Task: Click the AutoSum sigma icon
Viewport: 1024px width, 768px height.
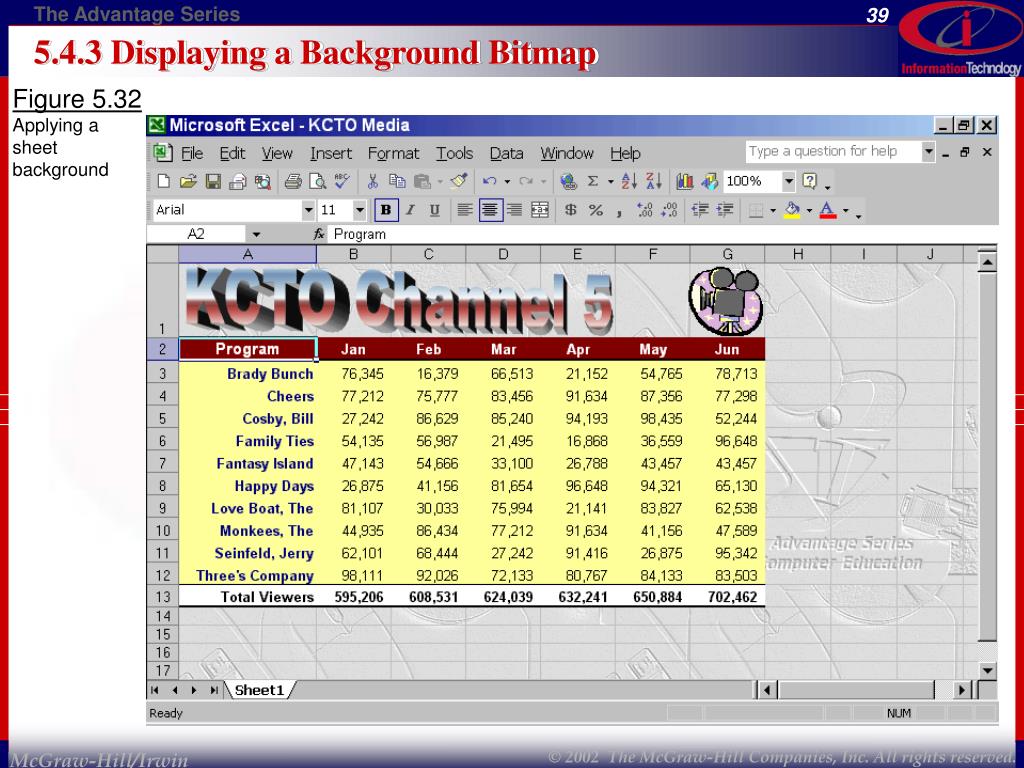Action: (x=593, y=182)
